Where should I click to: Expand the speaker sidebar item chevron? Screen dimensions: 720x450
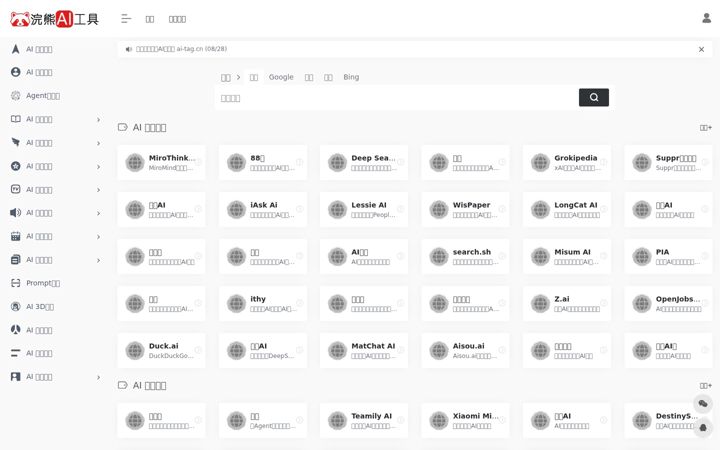click(x=98, y=213)
